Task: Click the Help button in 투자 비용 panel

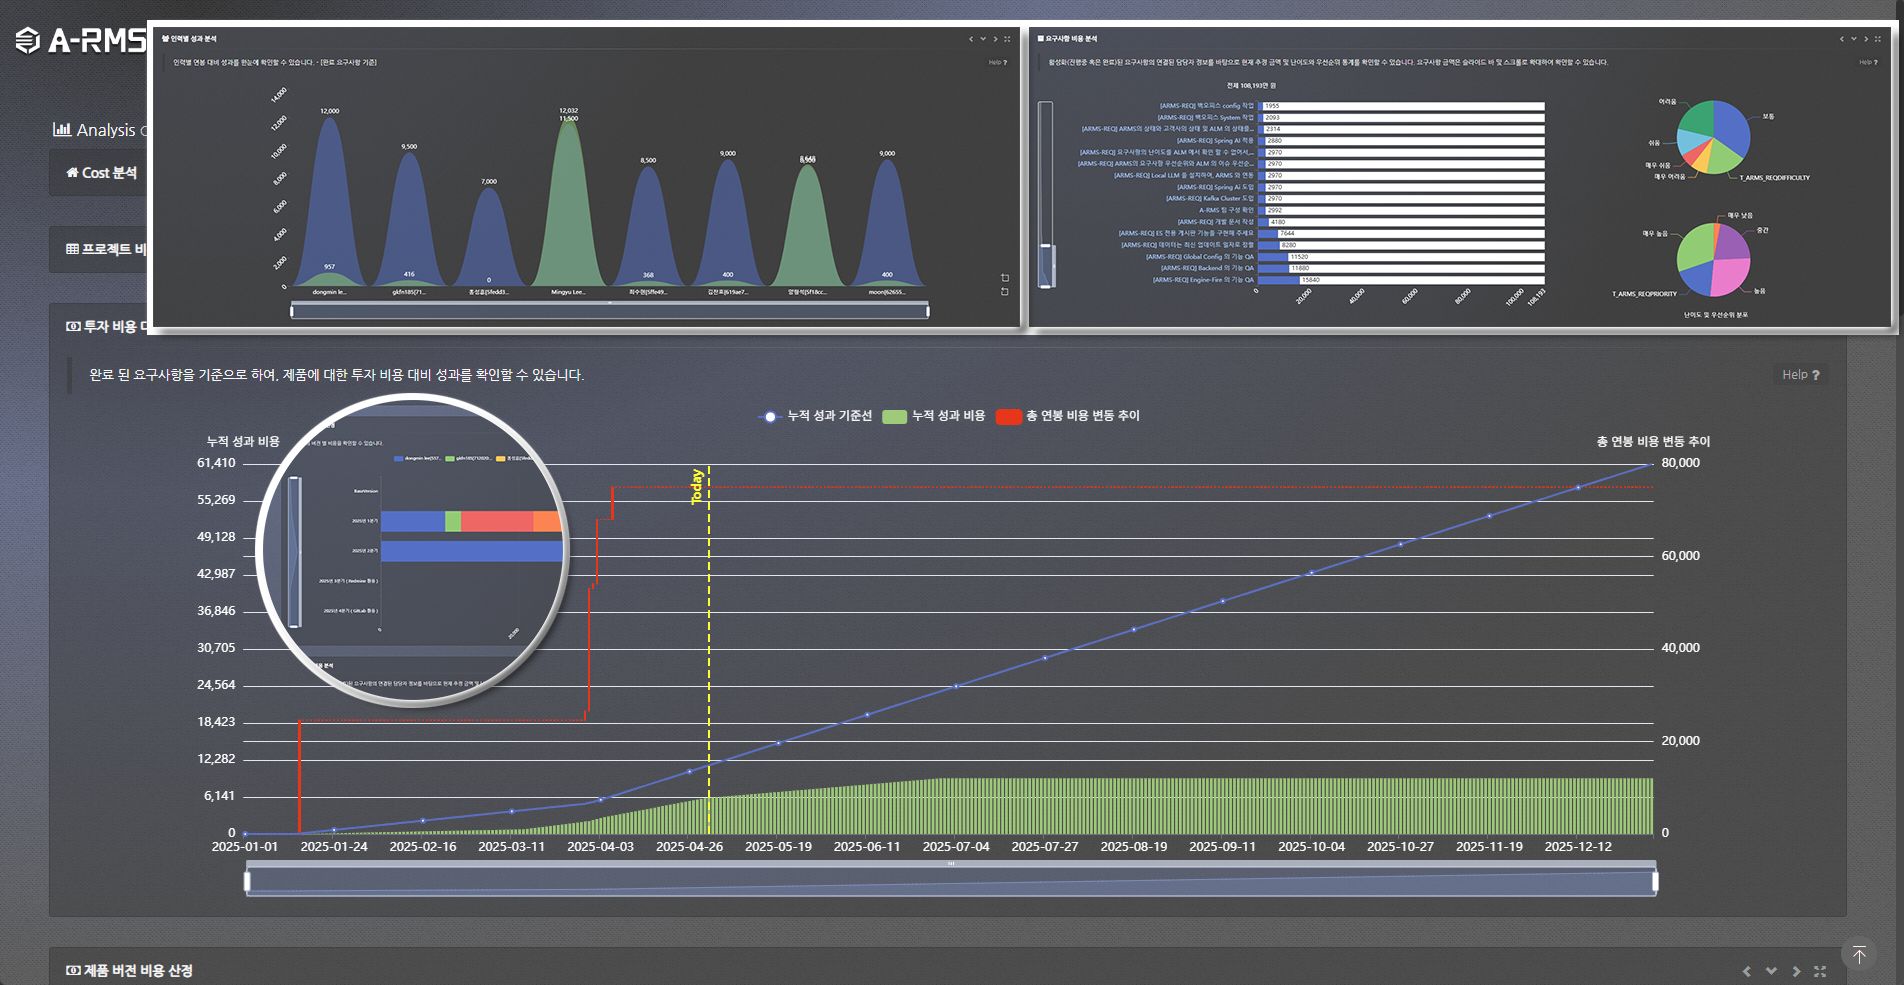Action: 1800,375
